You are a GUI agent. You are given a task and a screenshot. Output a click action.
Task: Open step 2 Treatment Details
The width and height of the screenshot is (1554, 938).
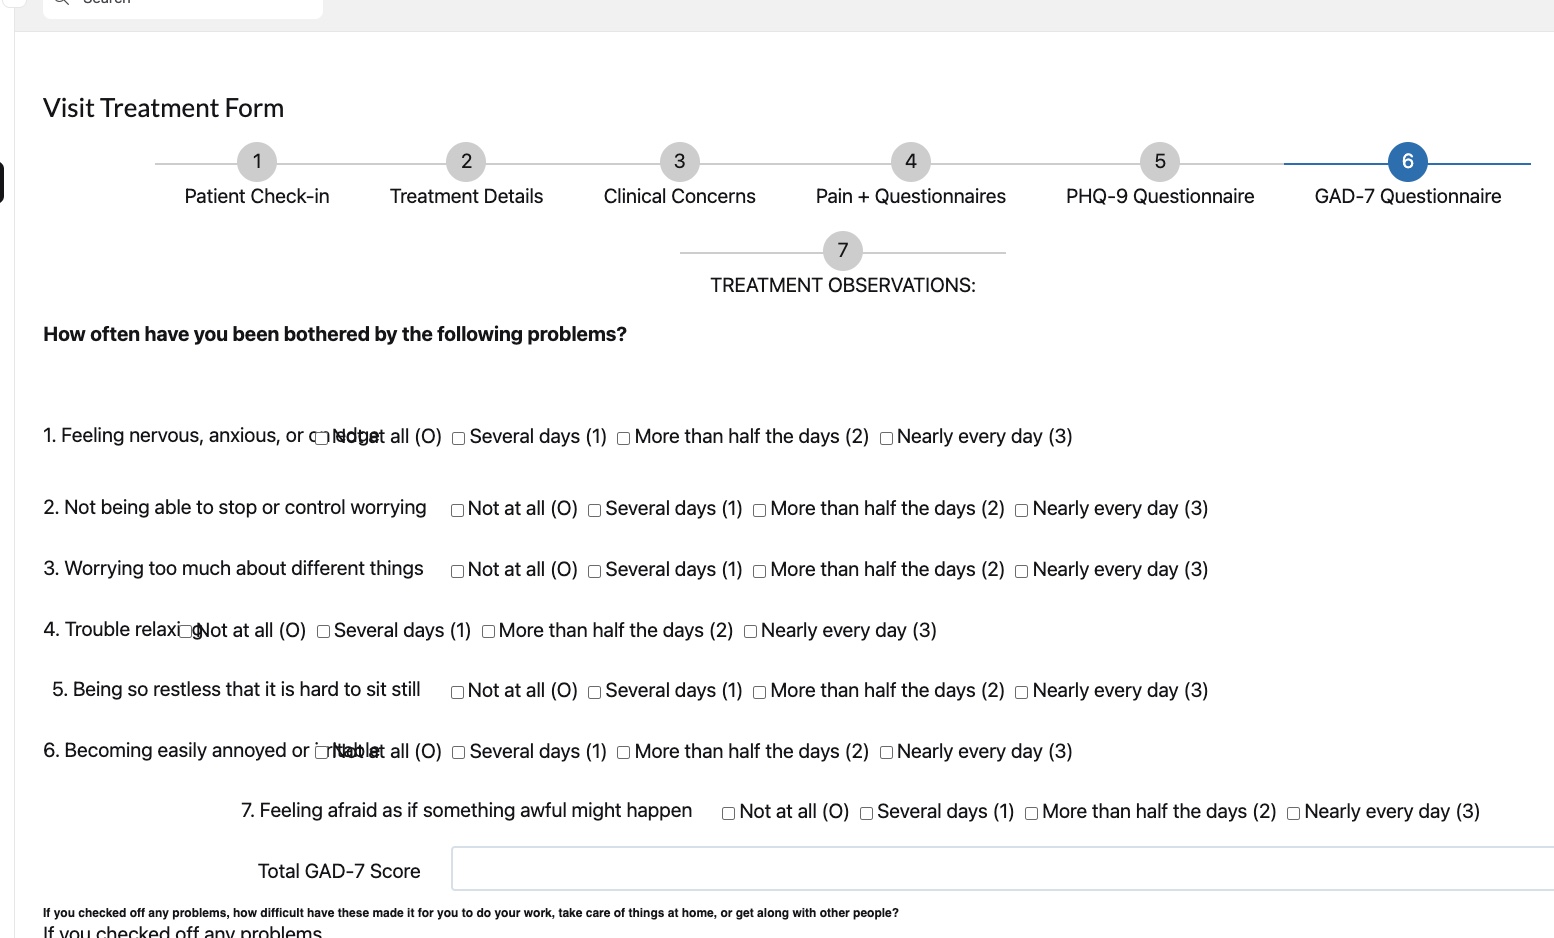point(466,162)
